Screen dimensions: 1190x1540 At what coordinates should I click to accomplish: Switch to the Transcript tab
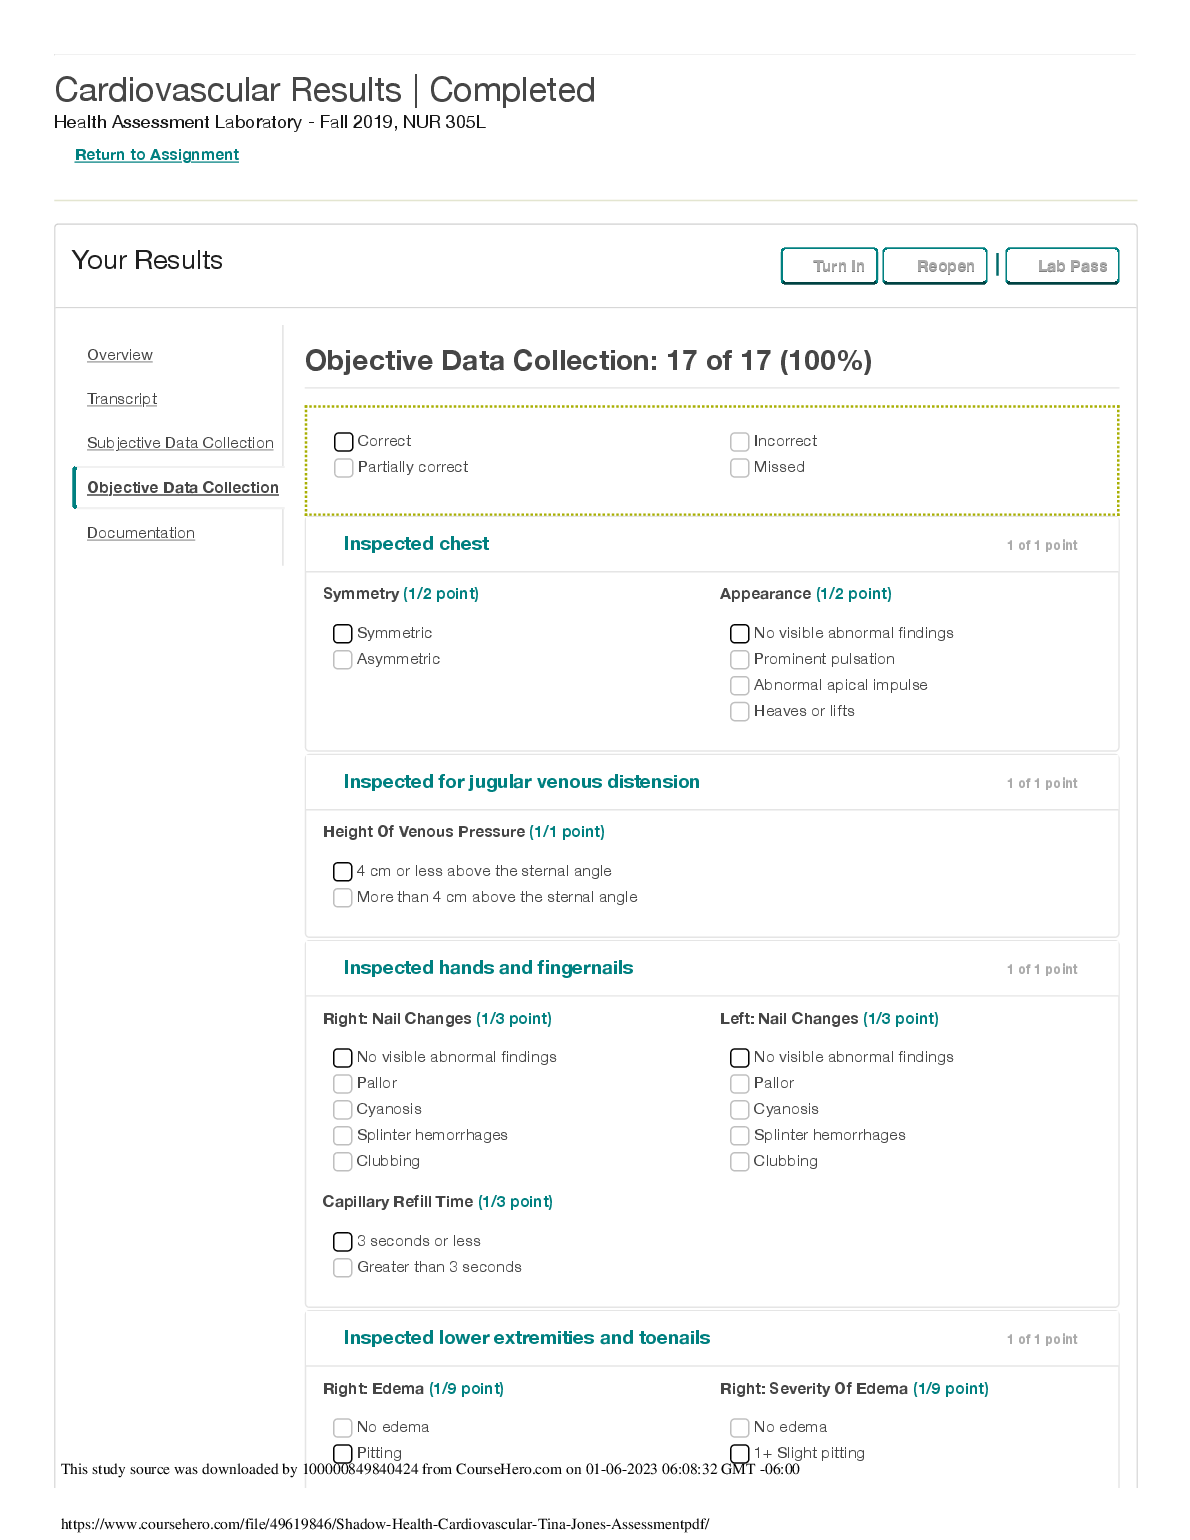[122, 399]
